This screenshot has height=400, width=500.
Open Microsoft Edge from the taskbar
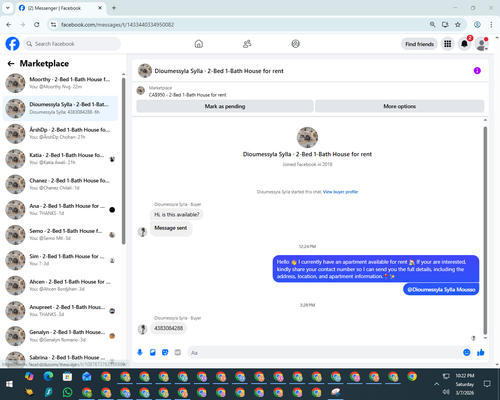48,376
